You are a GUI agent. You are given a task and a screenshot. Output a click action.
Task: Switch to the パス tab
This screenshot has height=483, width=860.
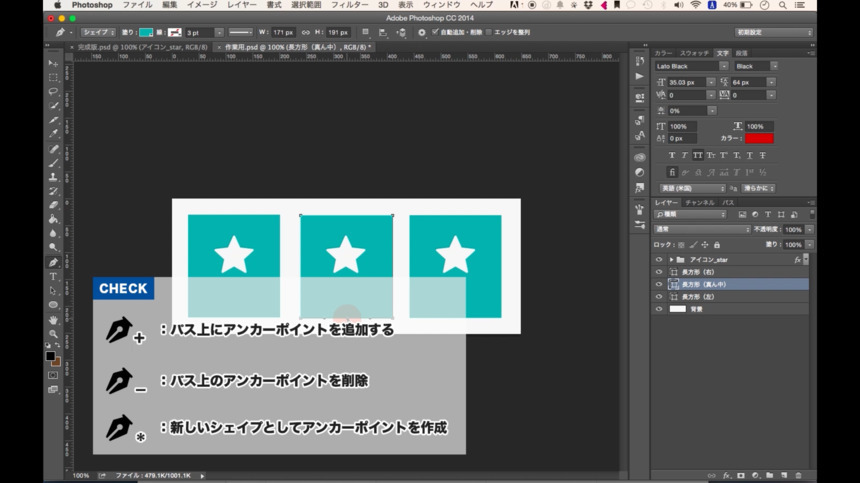click(x=728, y=203)
